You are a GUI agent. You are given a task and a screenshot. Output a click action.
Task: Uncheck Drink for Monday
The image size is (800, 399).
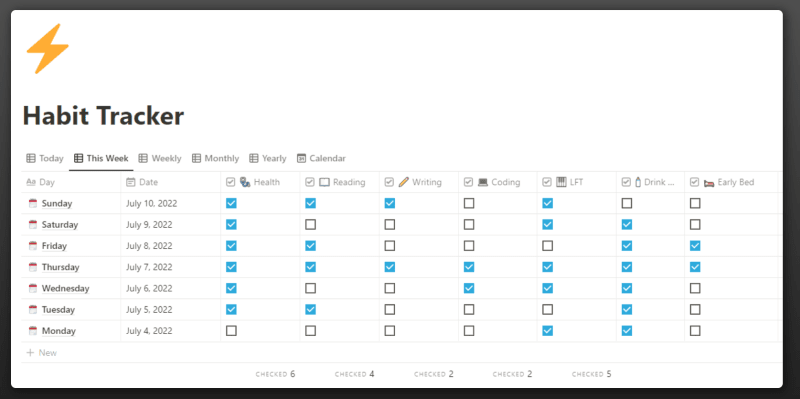pyautogui.click(x=627, y=331)
